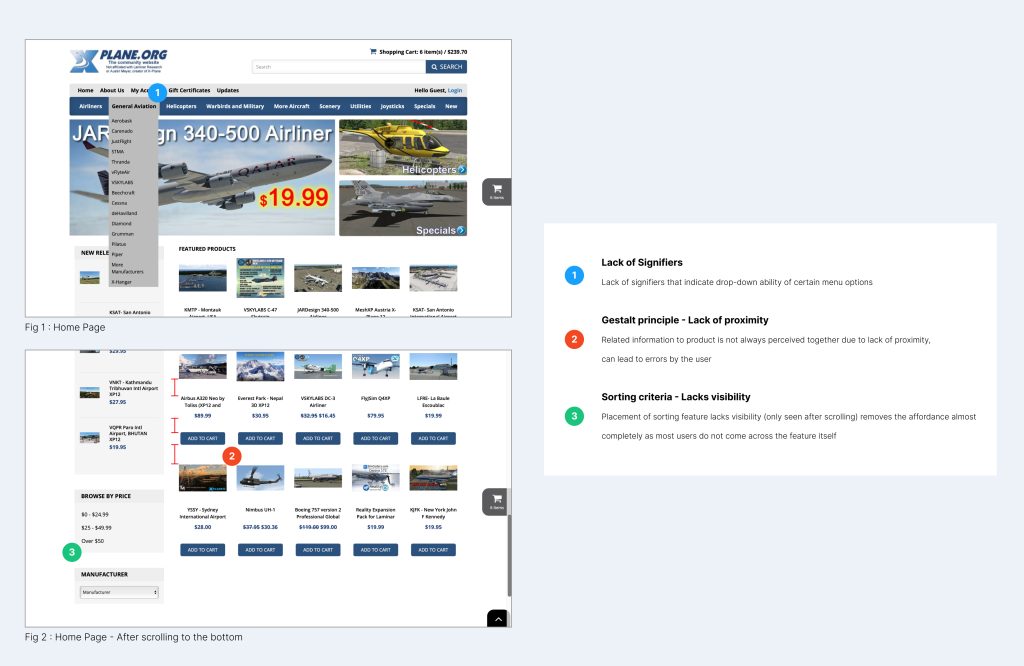Open the Helicopters category in the navigation bar

181,106
